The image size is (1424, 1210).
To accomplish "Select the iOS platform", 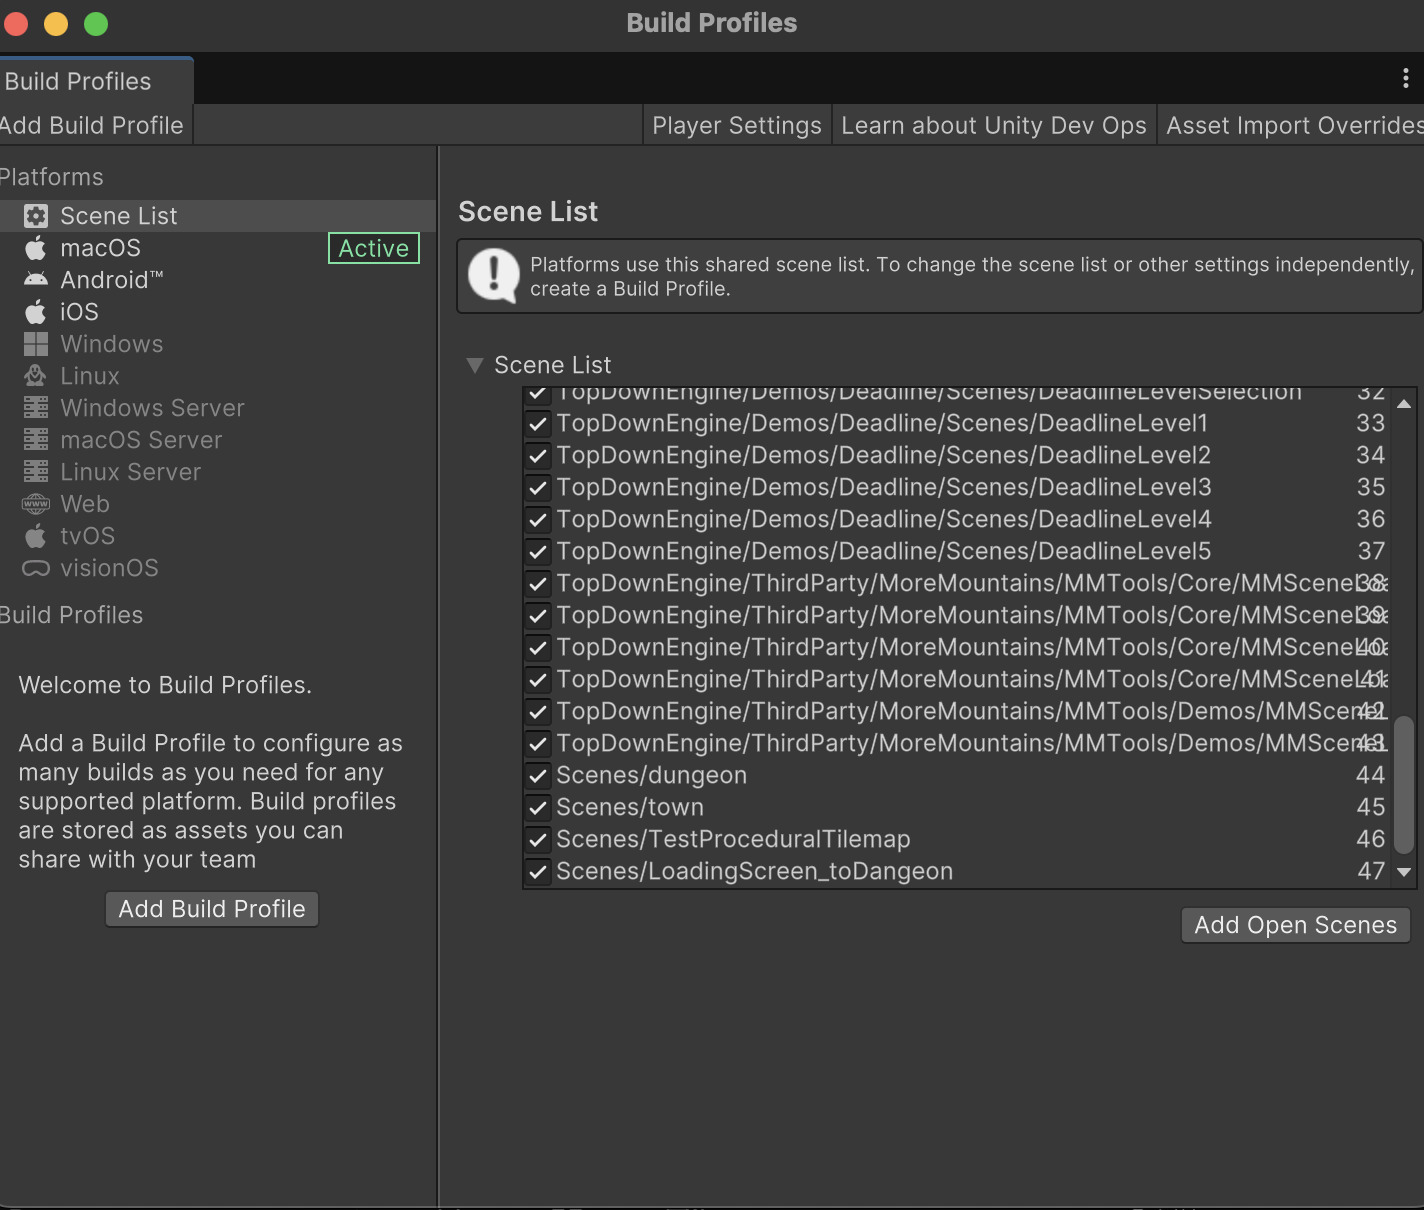I will (x=218, y=312).
